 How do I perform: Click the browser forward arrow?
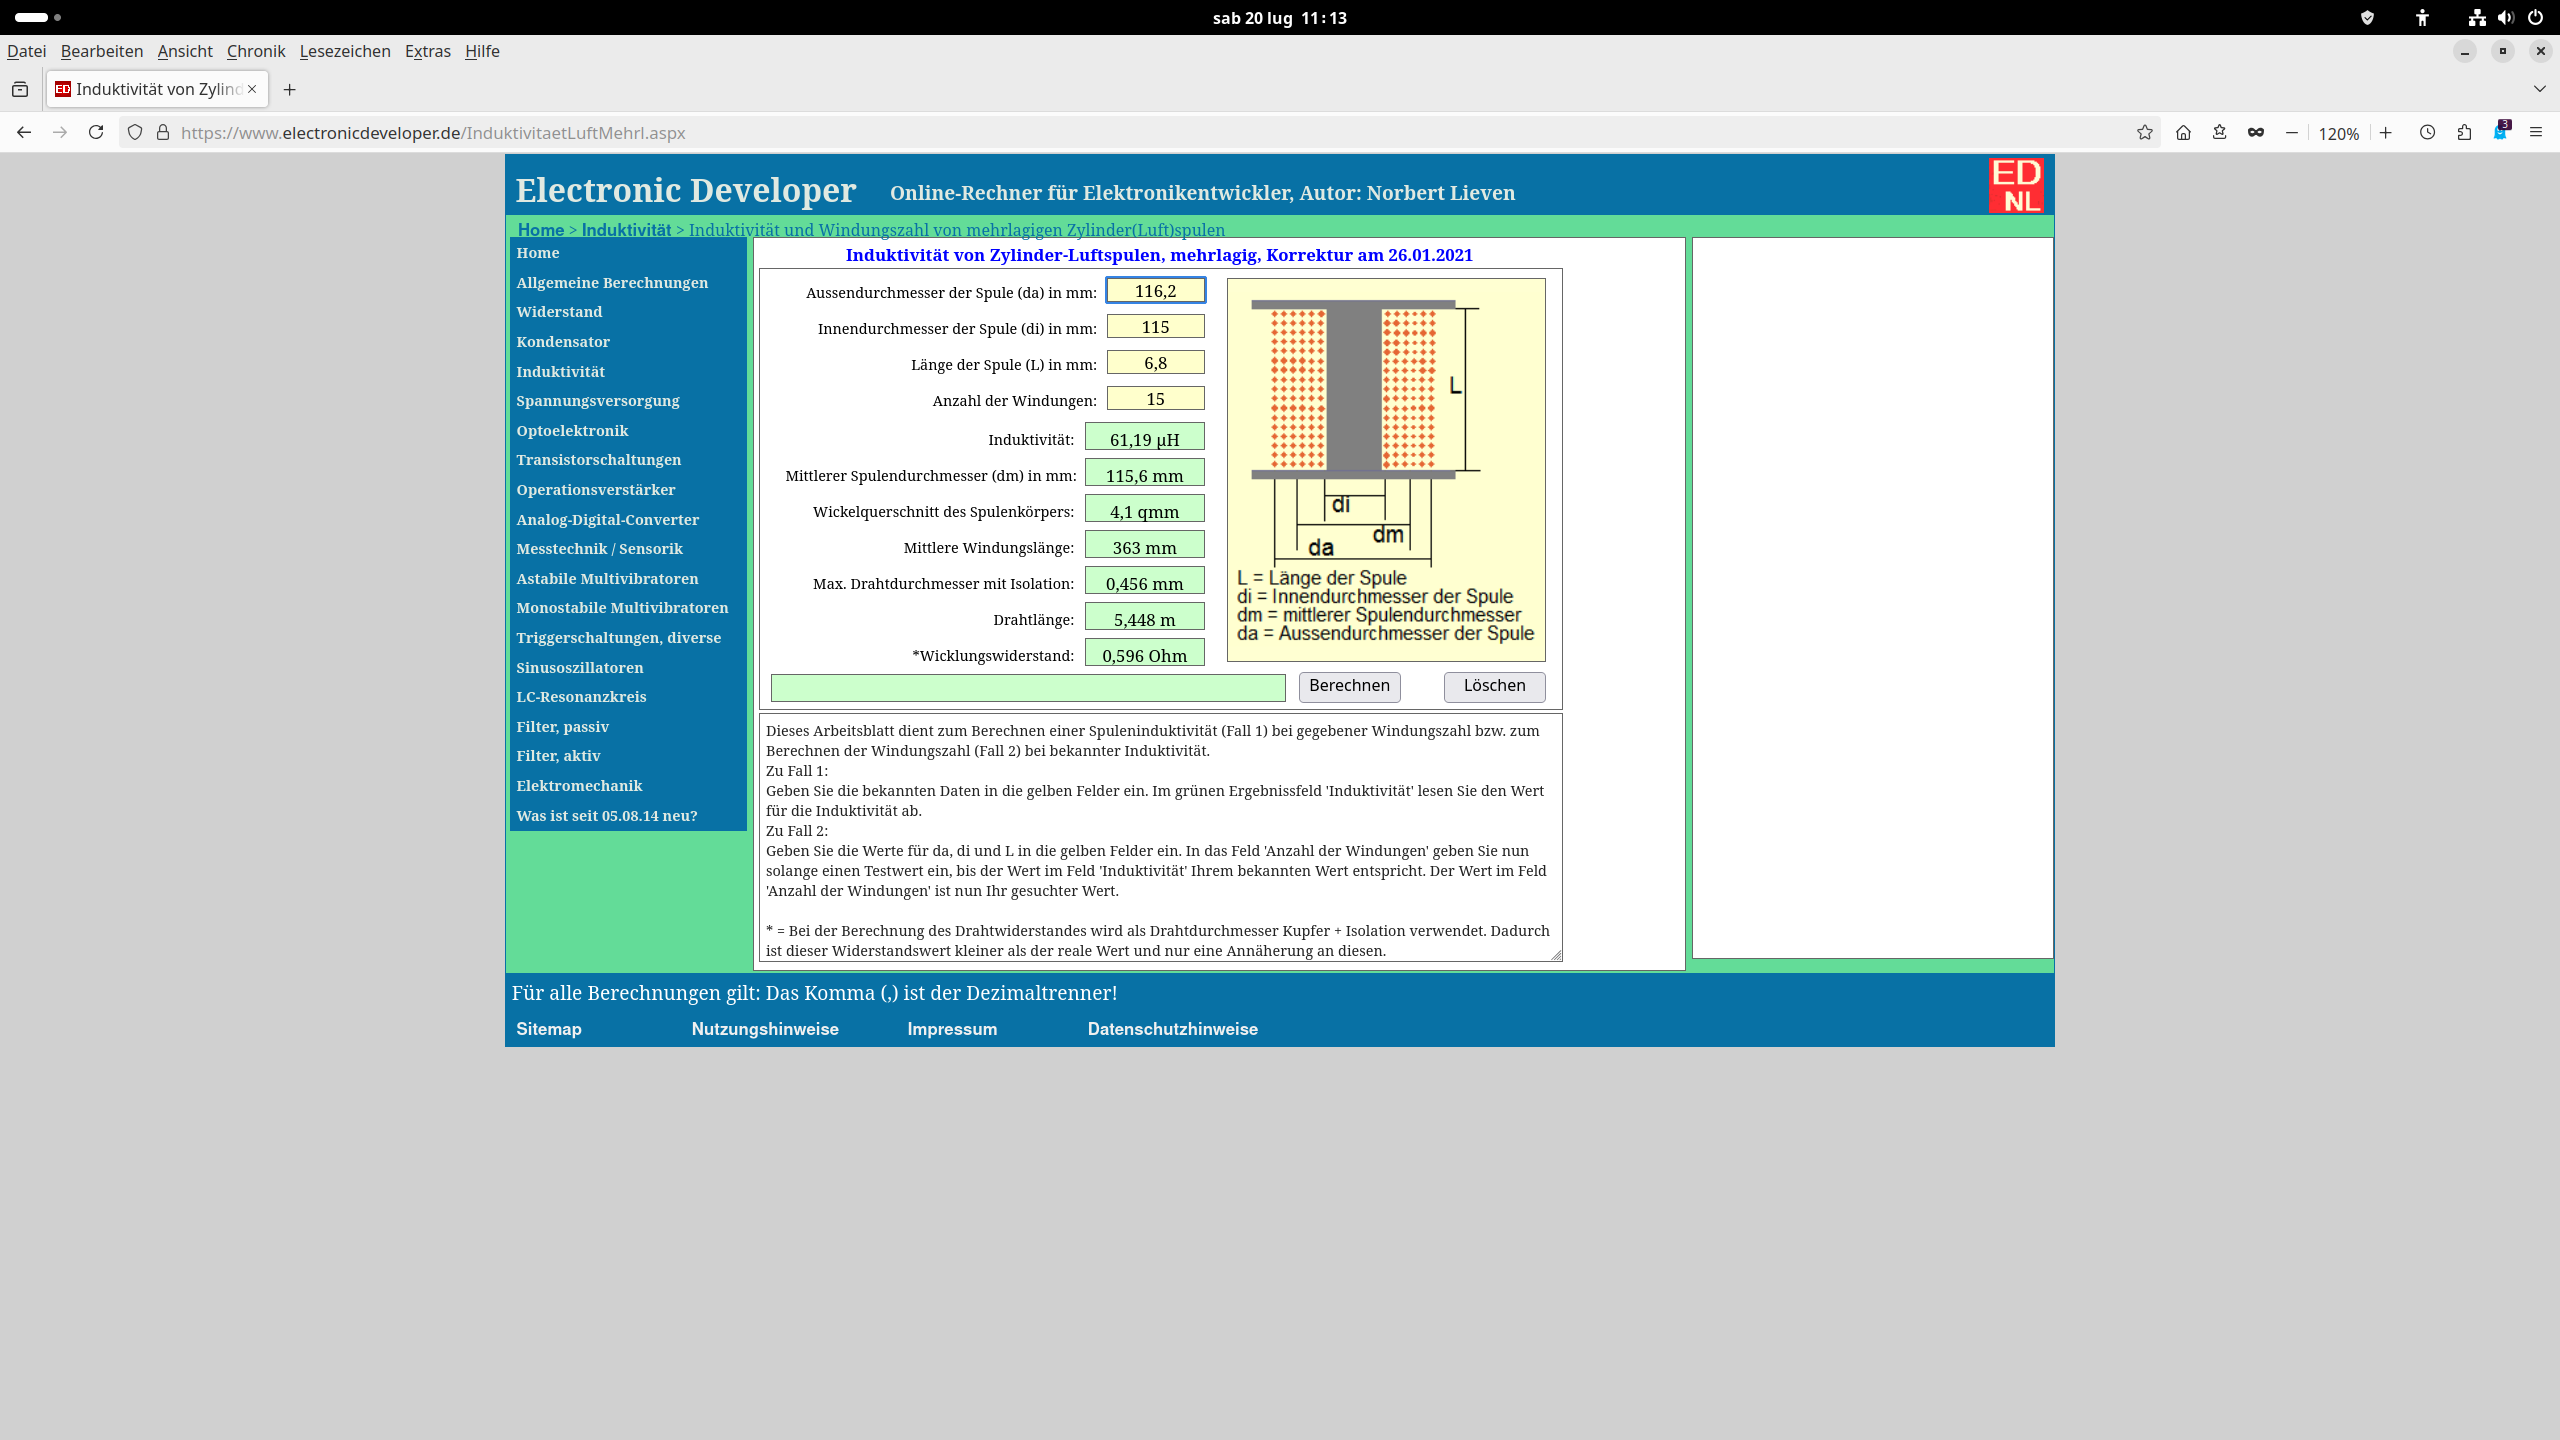pyautogui.click(x=60, y=132)
